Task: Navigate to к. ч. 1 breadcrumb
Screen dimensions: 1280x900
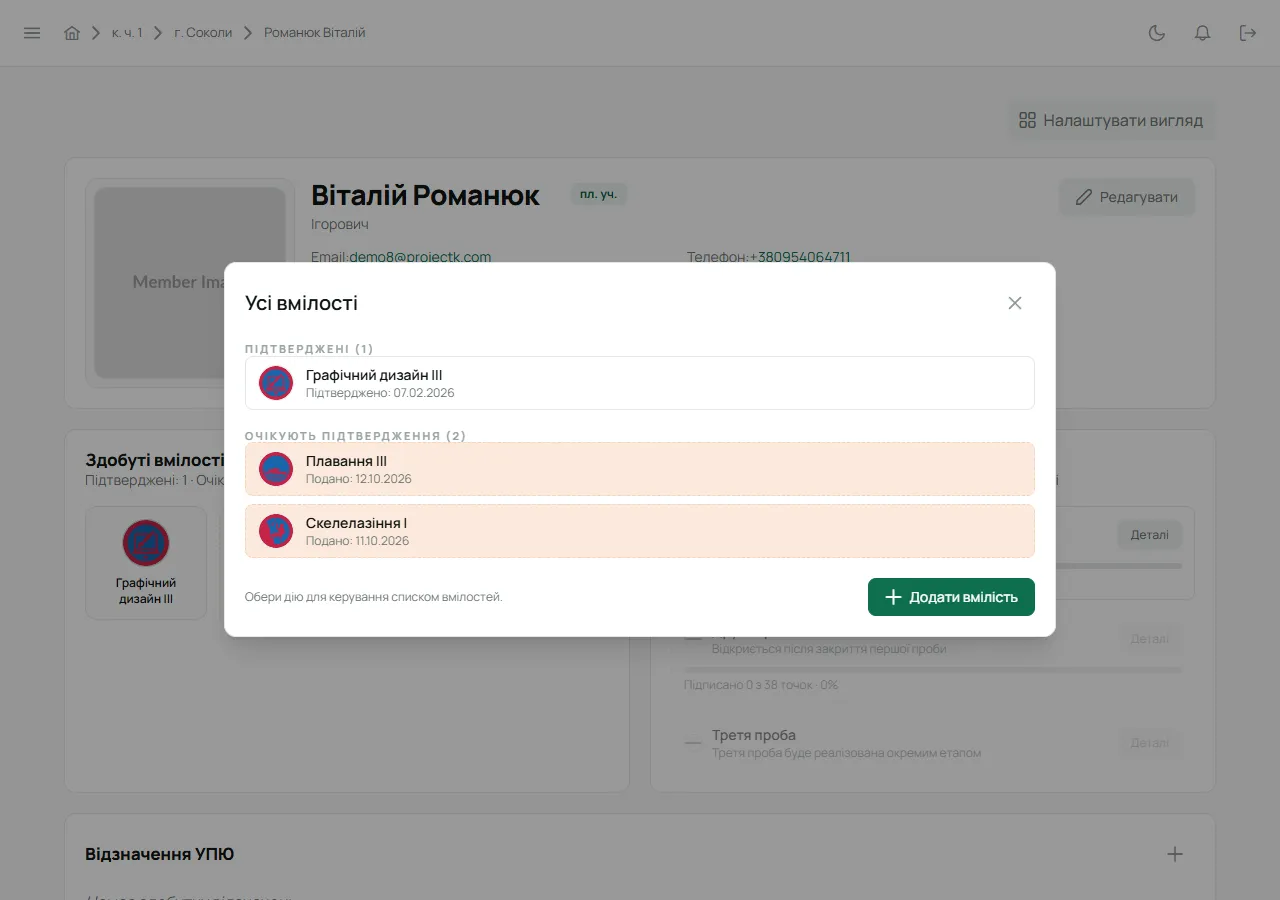Action: tap(127, 33)
